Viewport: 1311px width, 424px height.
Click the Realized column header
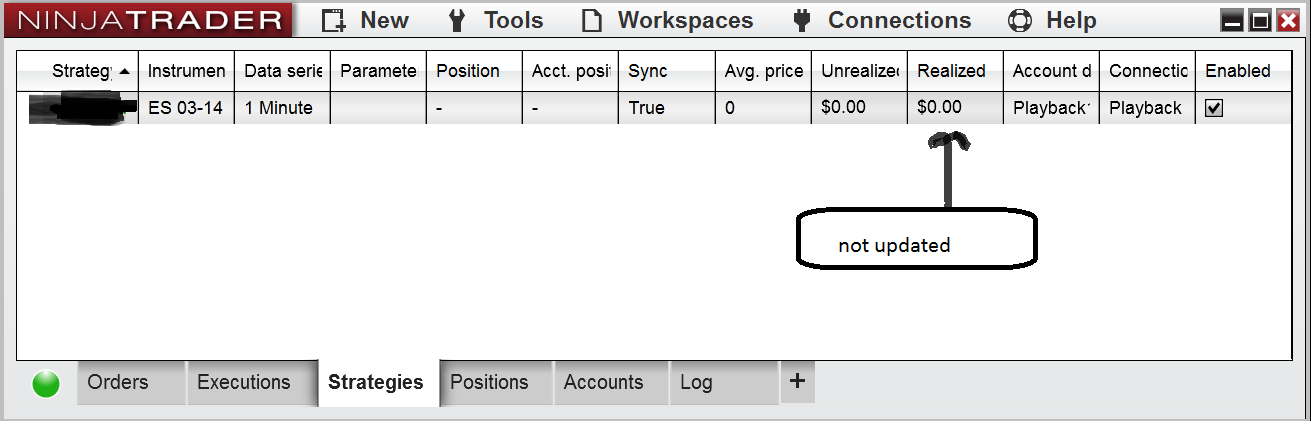tap(951, 71)
